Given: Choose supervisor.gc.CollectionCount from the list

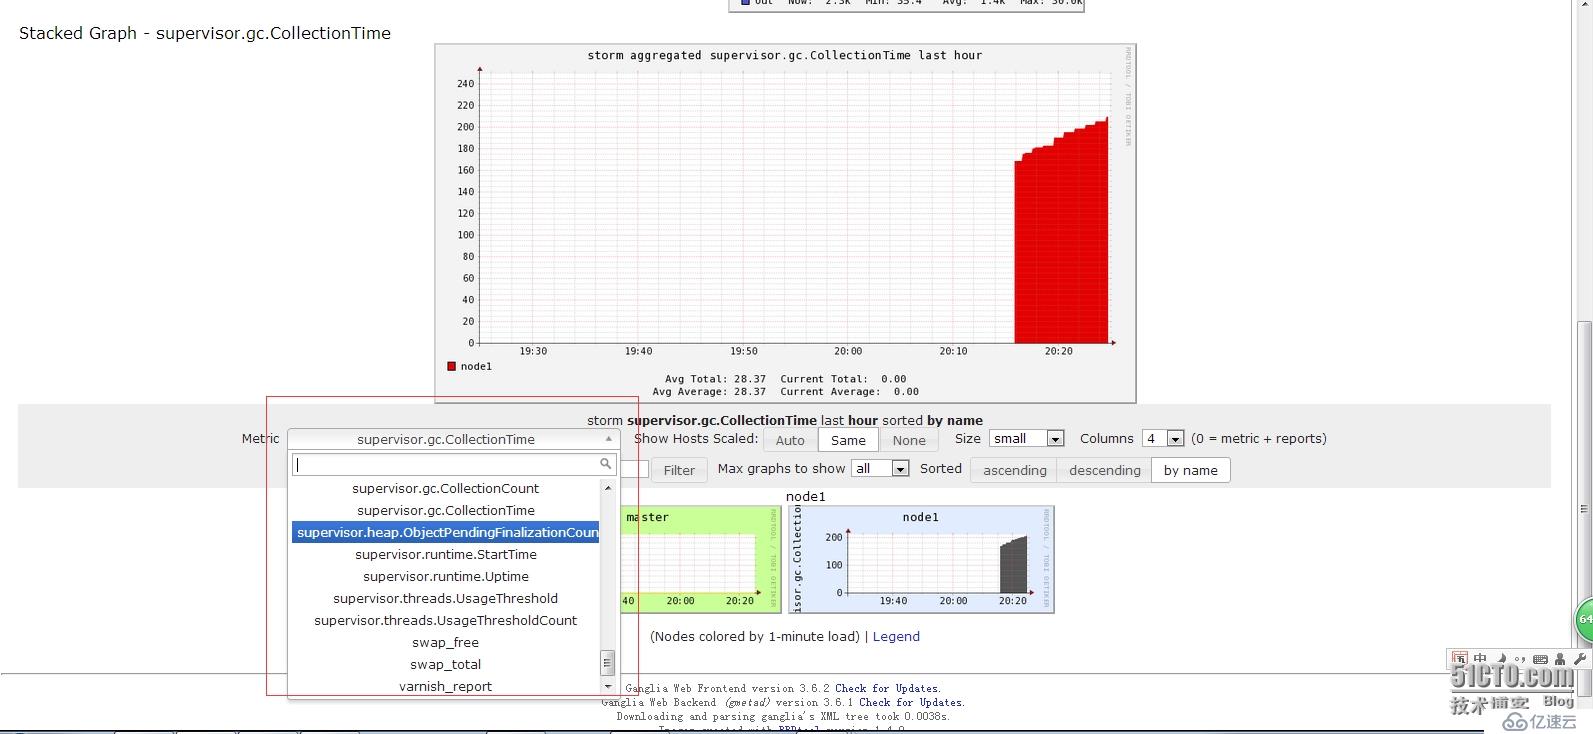Looking at the screenshot, I should (x=445, y=489).
